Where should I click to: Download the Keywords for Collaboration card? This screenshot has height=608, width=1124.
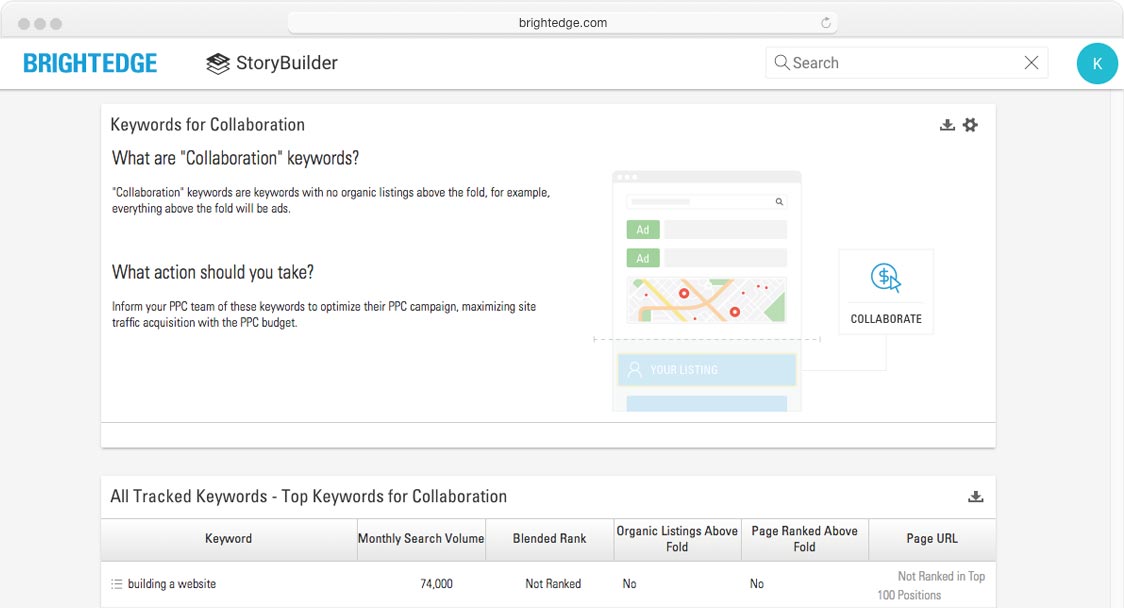(x=947, y=125)
